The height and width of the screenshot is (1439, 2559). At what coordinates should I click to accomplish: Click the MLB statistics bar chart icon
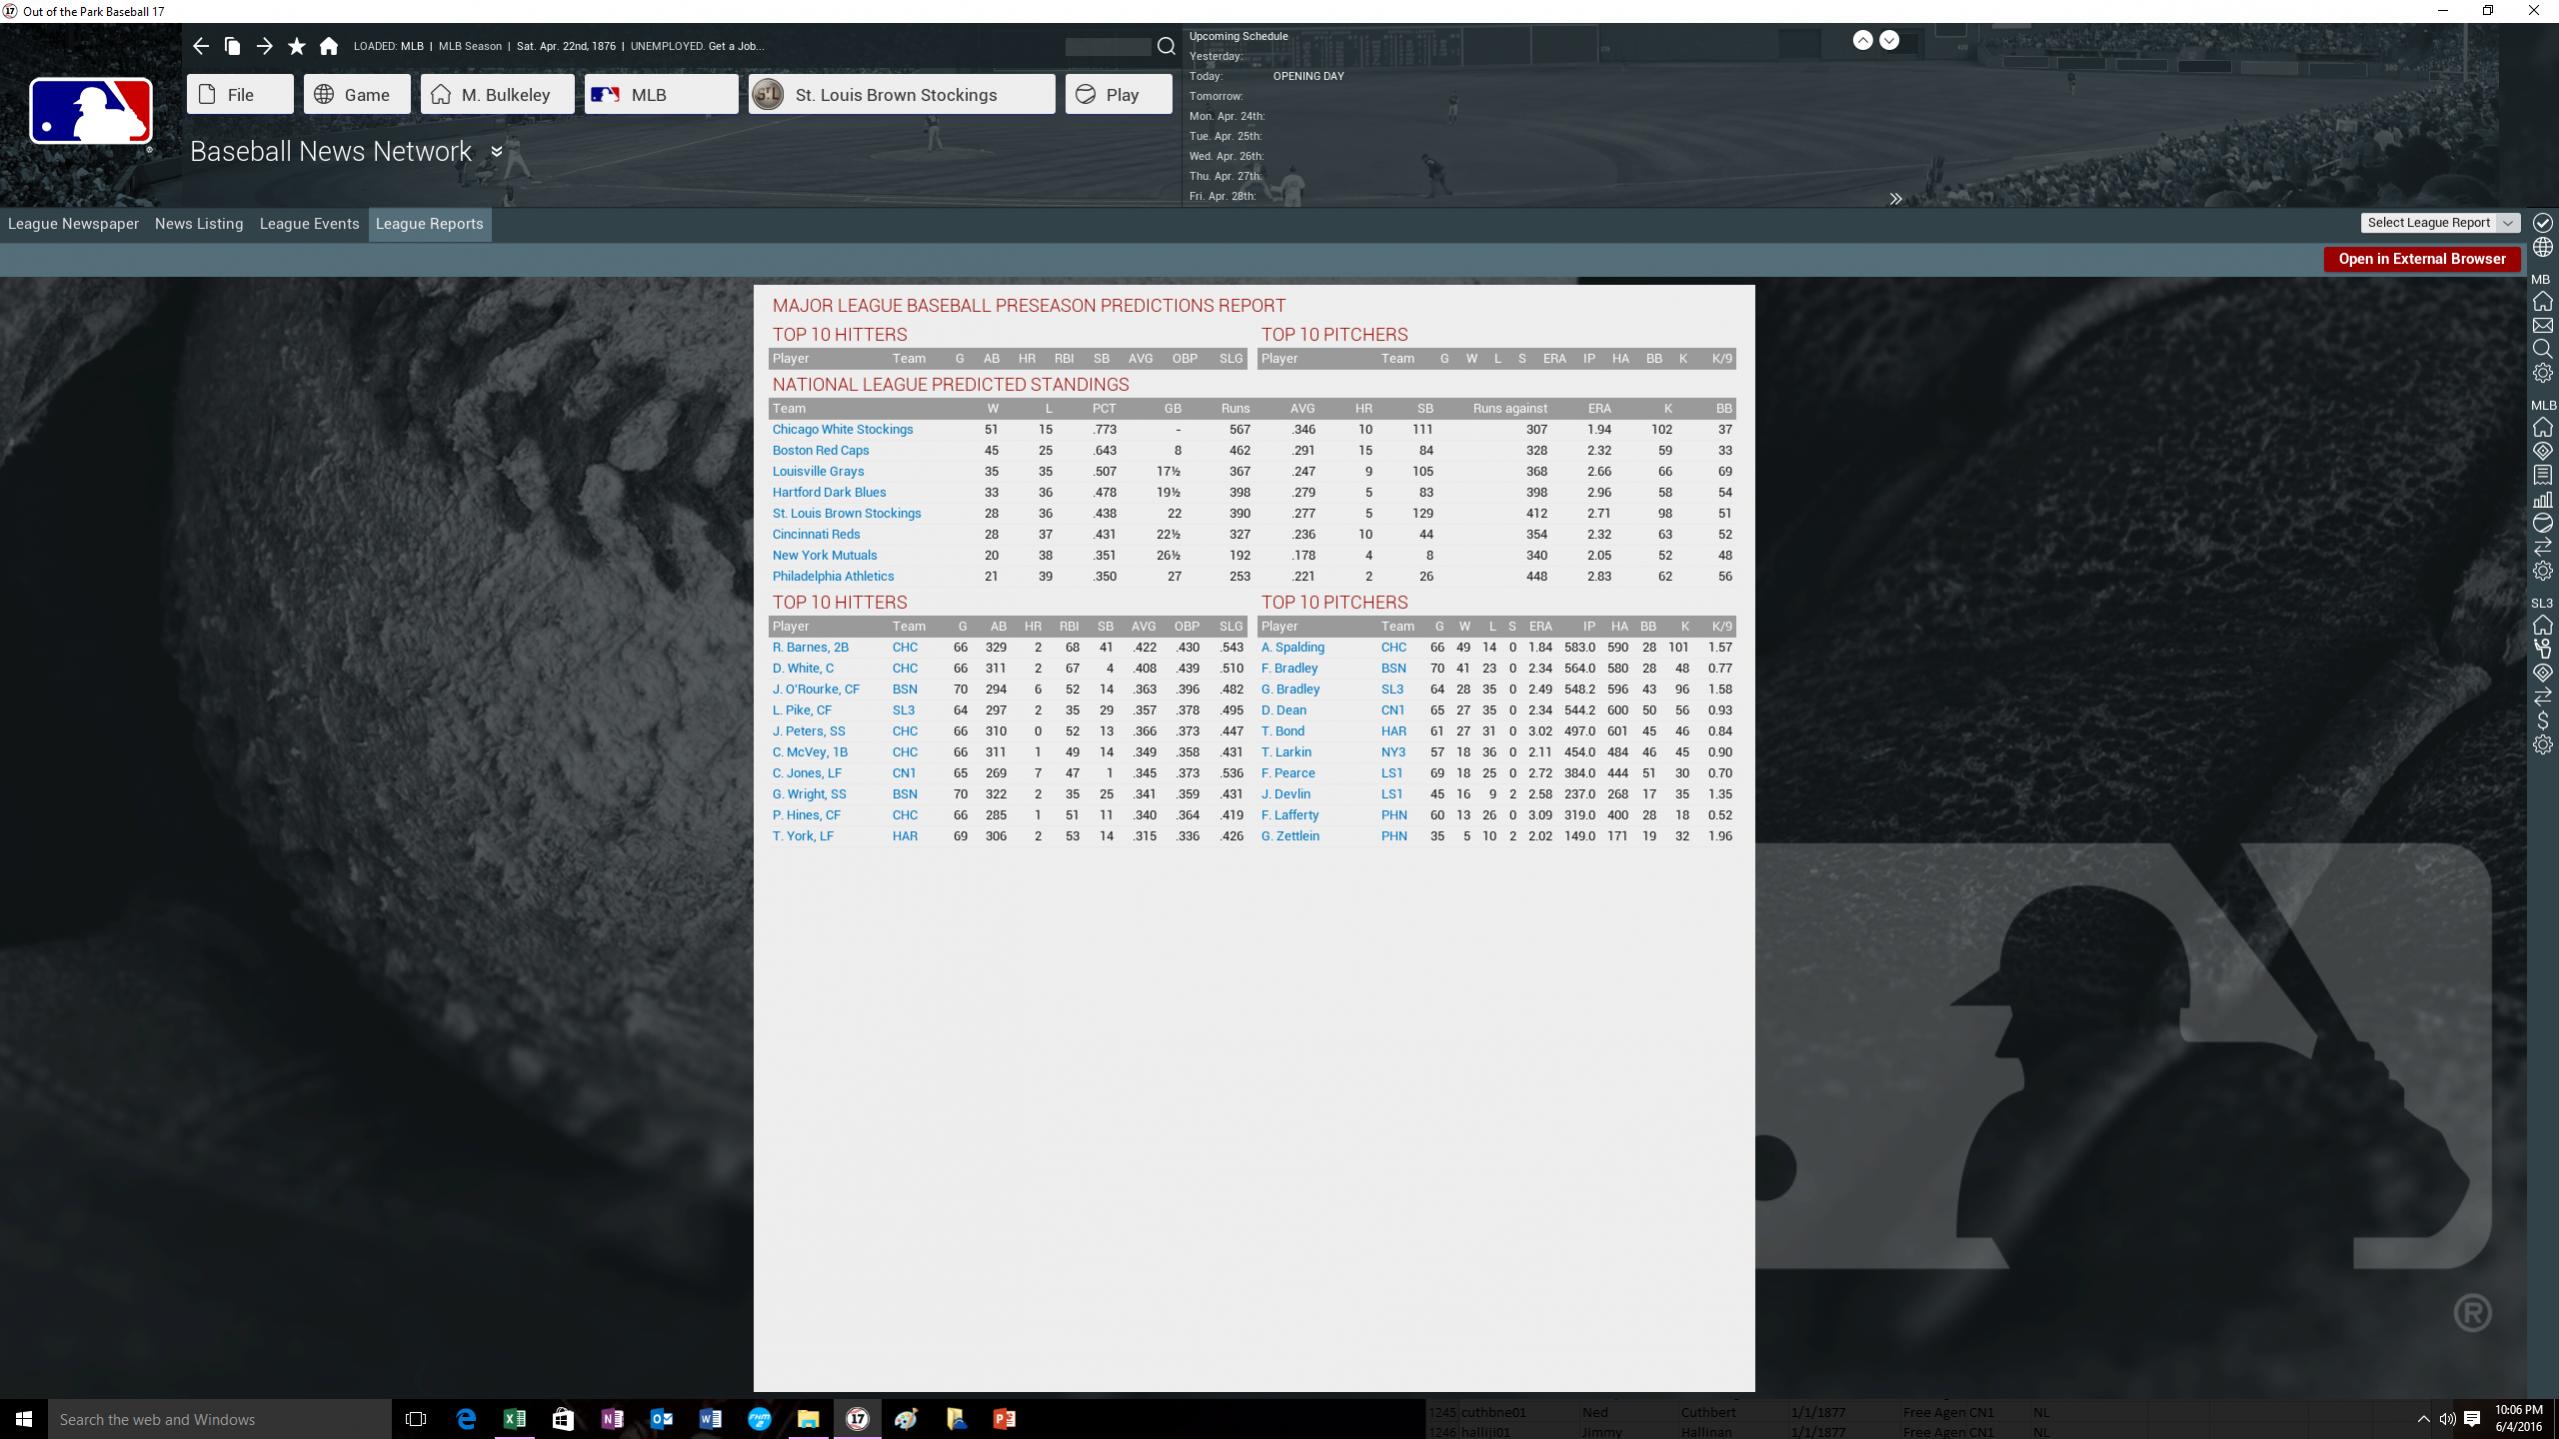[2542, 499]
